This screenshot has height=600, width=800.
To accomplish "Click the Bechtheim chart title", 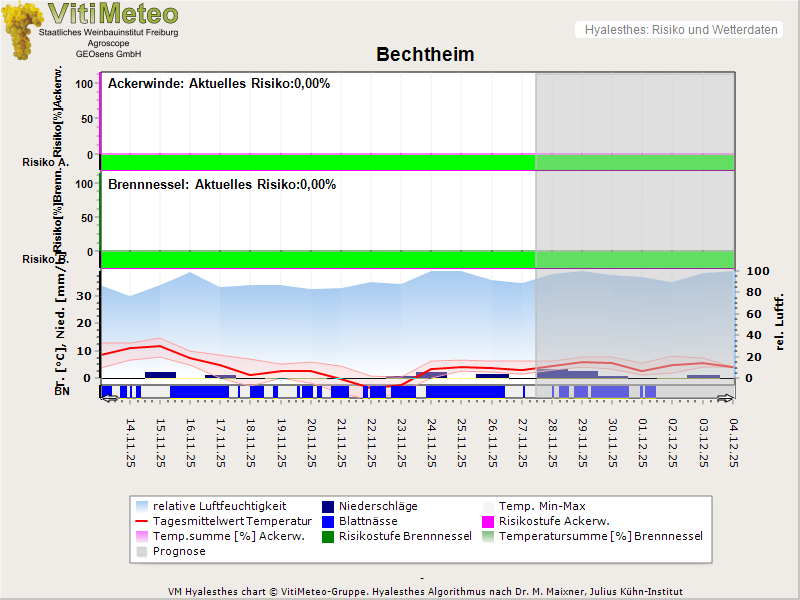I will point(425,55).
